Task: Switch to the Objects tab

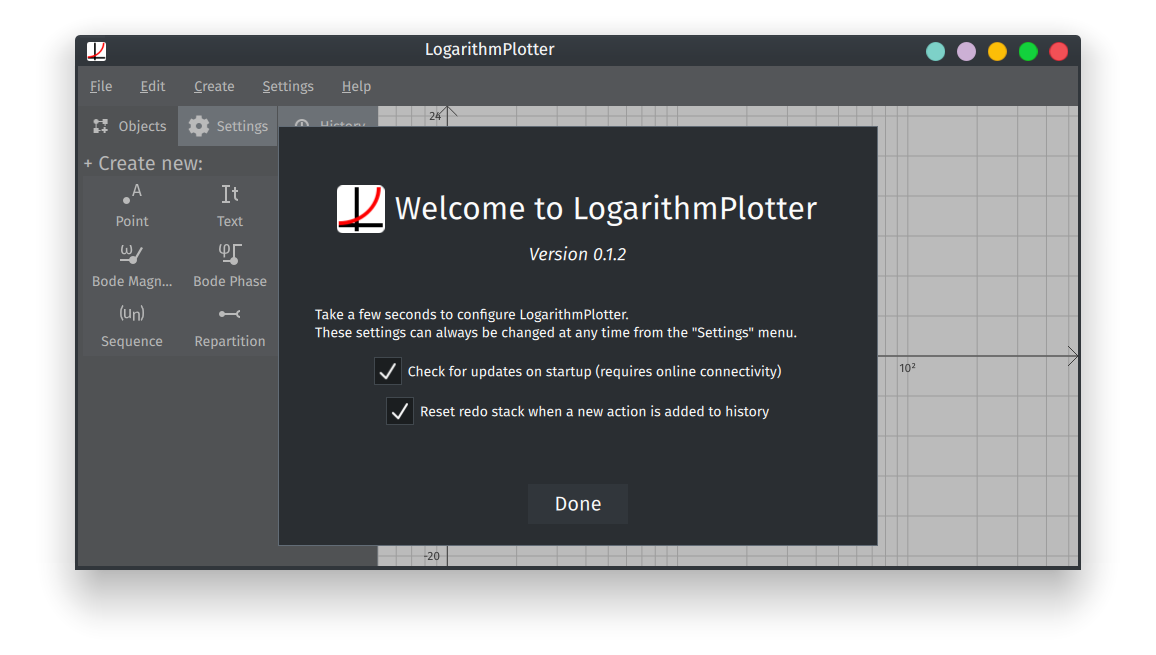Action: (129, 126)
